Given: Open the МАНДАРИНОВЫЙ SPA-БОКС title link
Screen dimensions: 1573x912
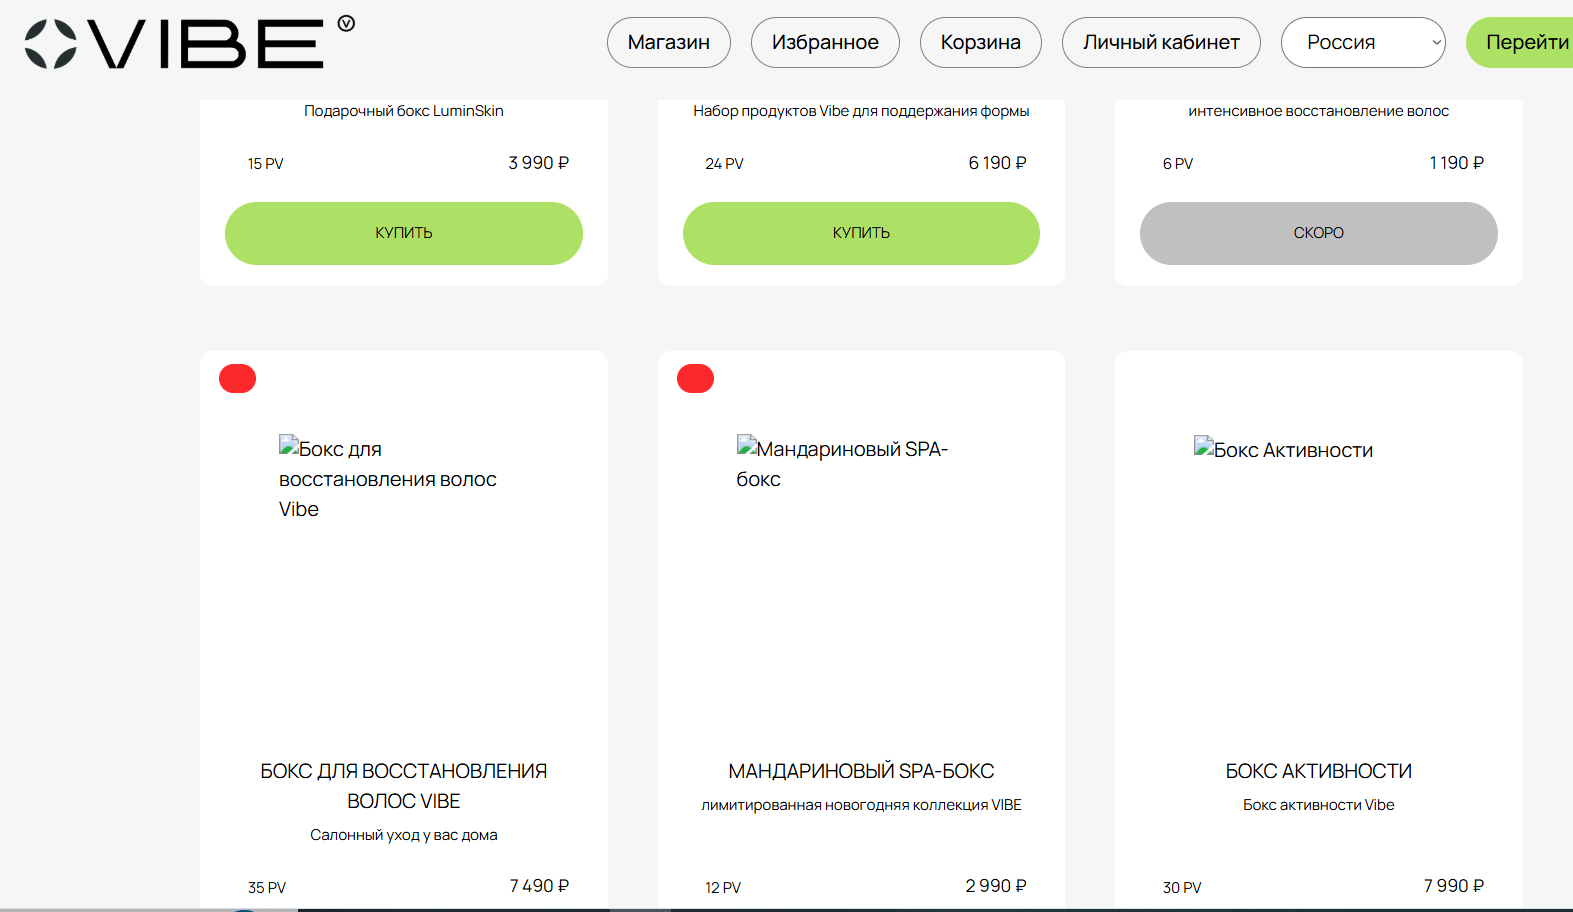Looking at the screenshot, I should click(861, 771).
